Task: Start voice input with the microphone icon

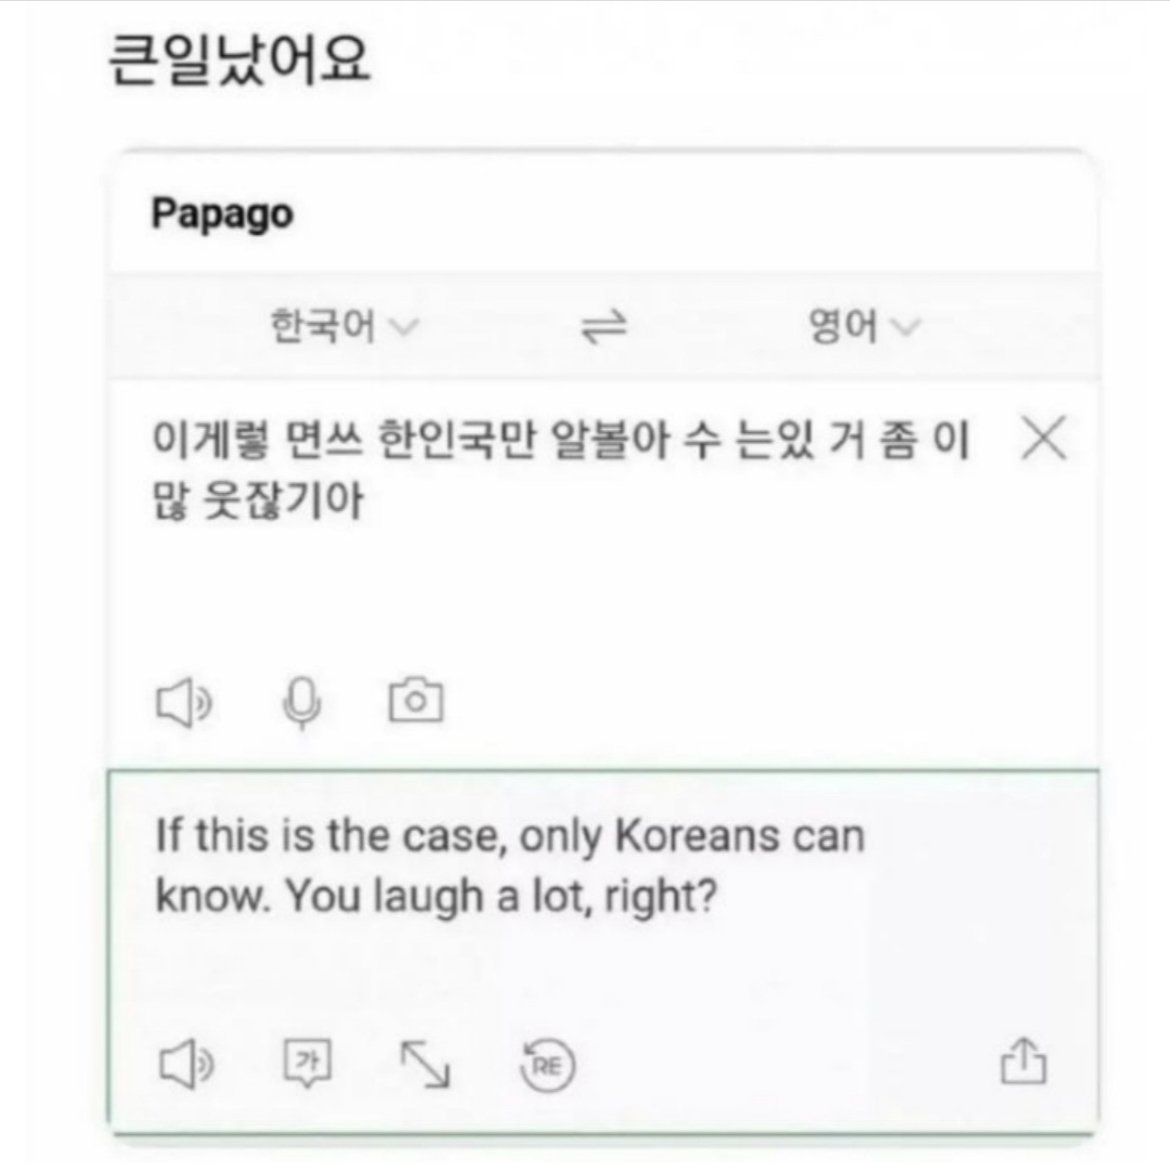Action: (302, 703)
